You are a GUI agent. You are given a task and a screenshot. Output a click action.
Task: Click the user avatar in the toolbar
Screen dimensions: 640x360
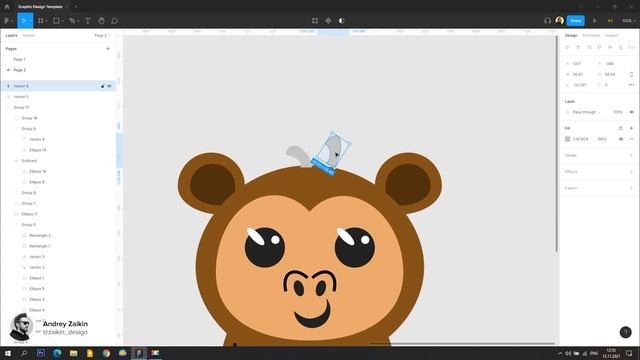(560, 20)
